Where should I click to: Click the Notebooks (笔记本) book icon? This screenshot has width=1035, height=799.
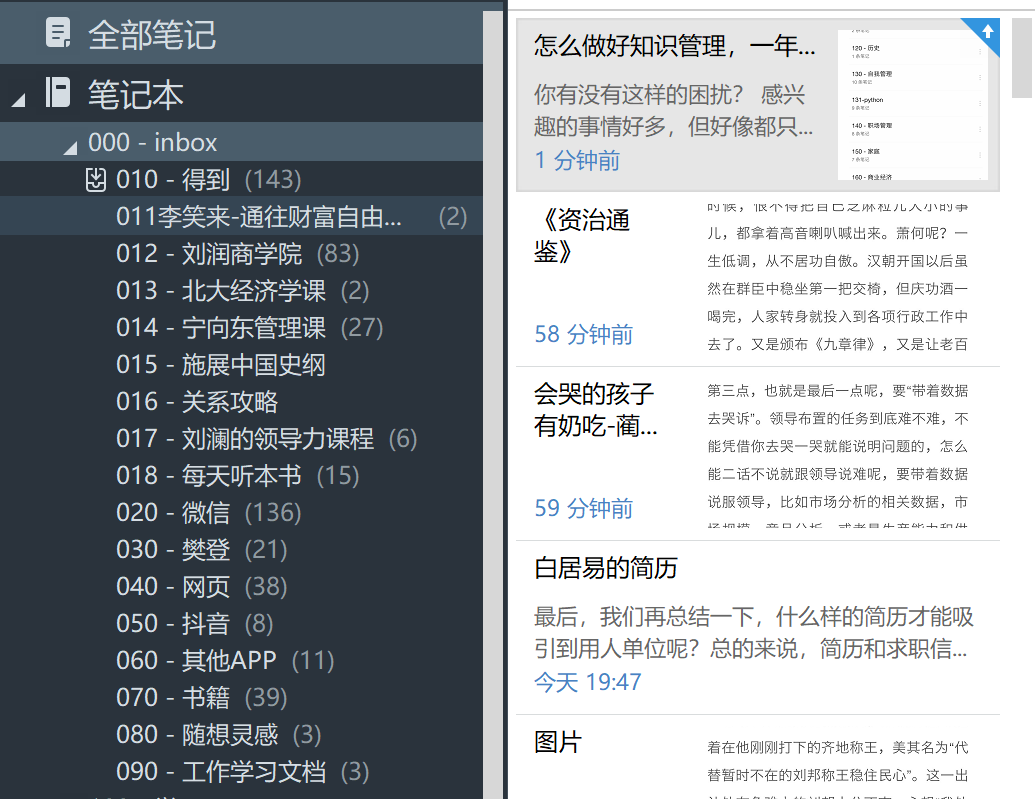pos(58,92)
